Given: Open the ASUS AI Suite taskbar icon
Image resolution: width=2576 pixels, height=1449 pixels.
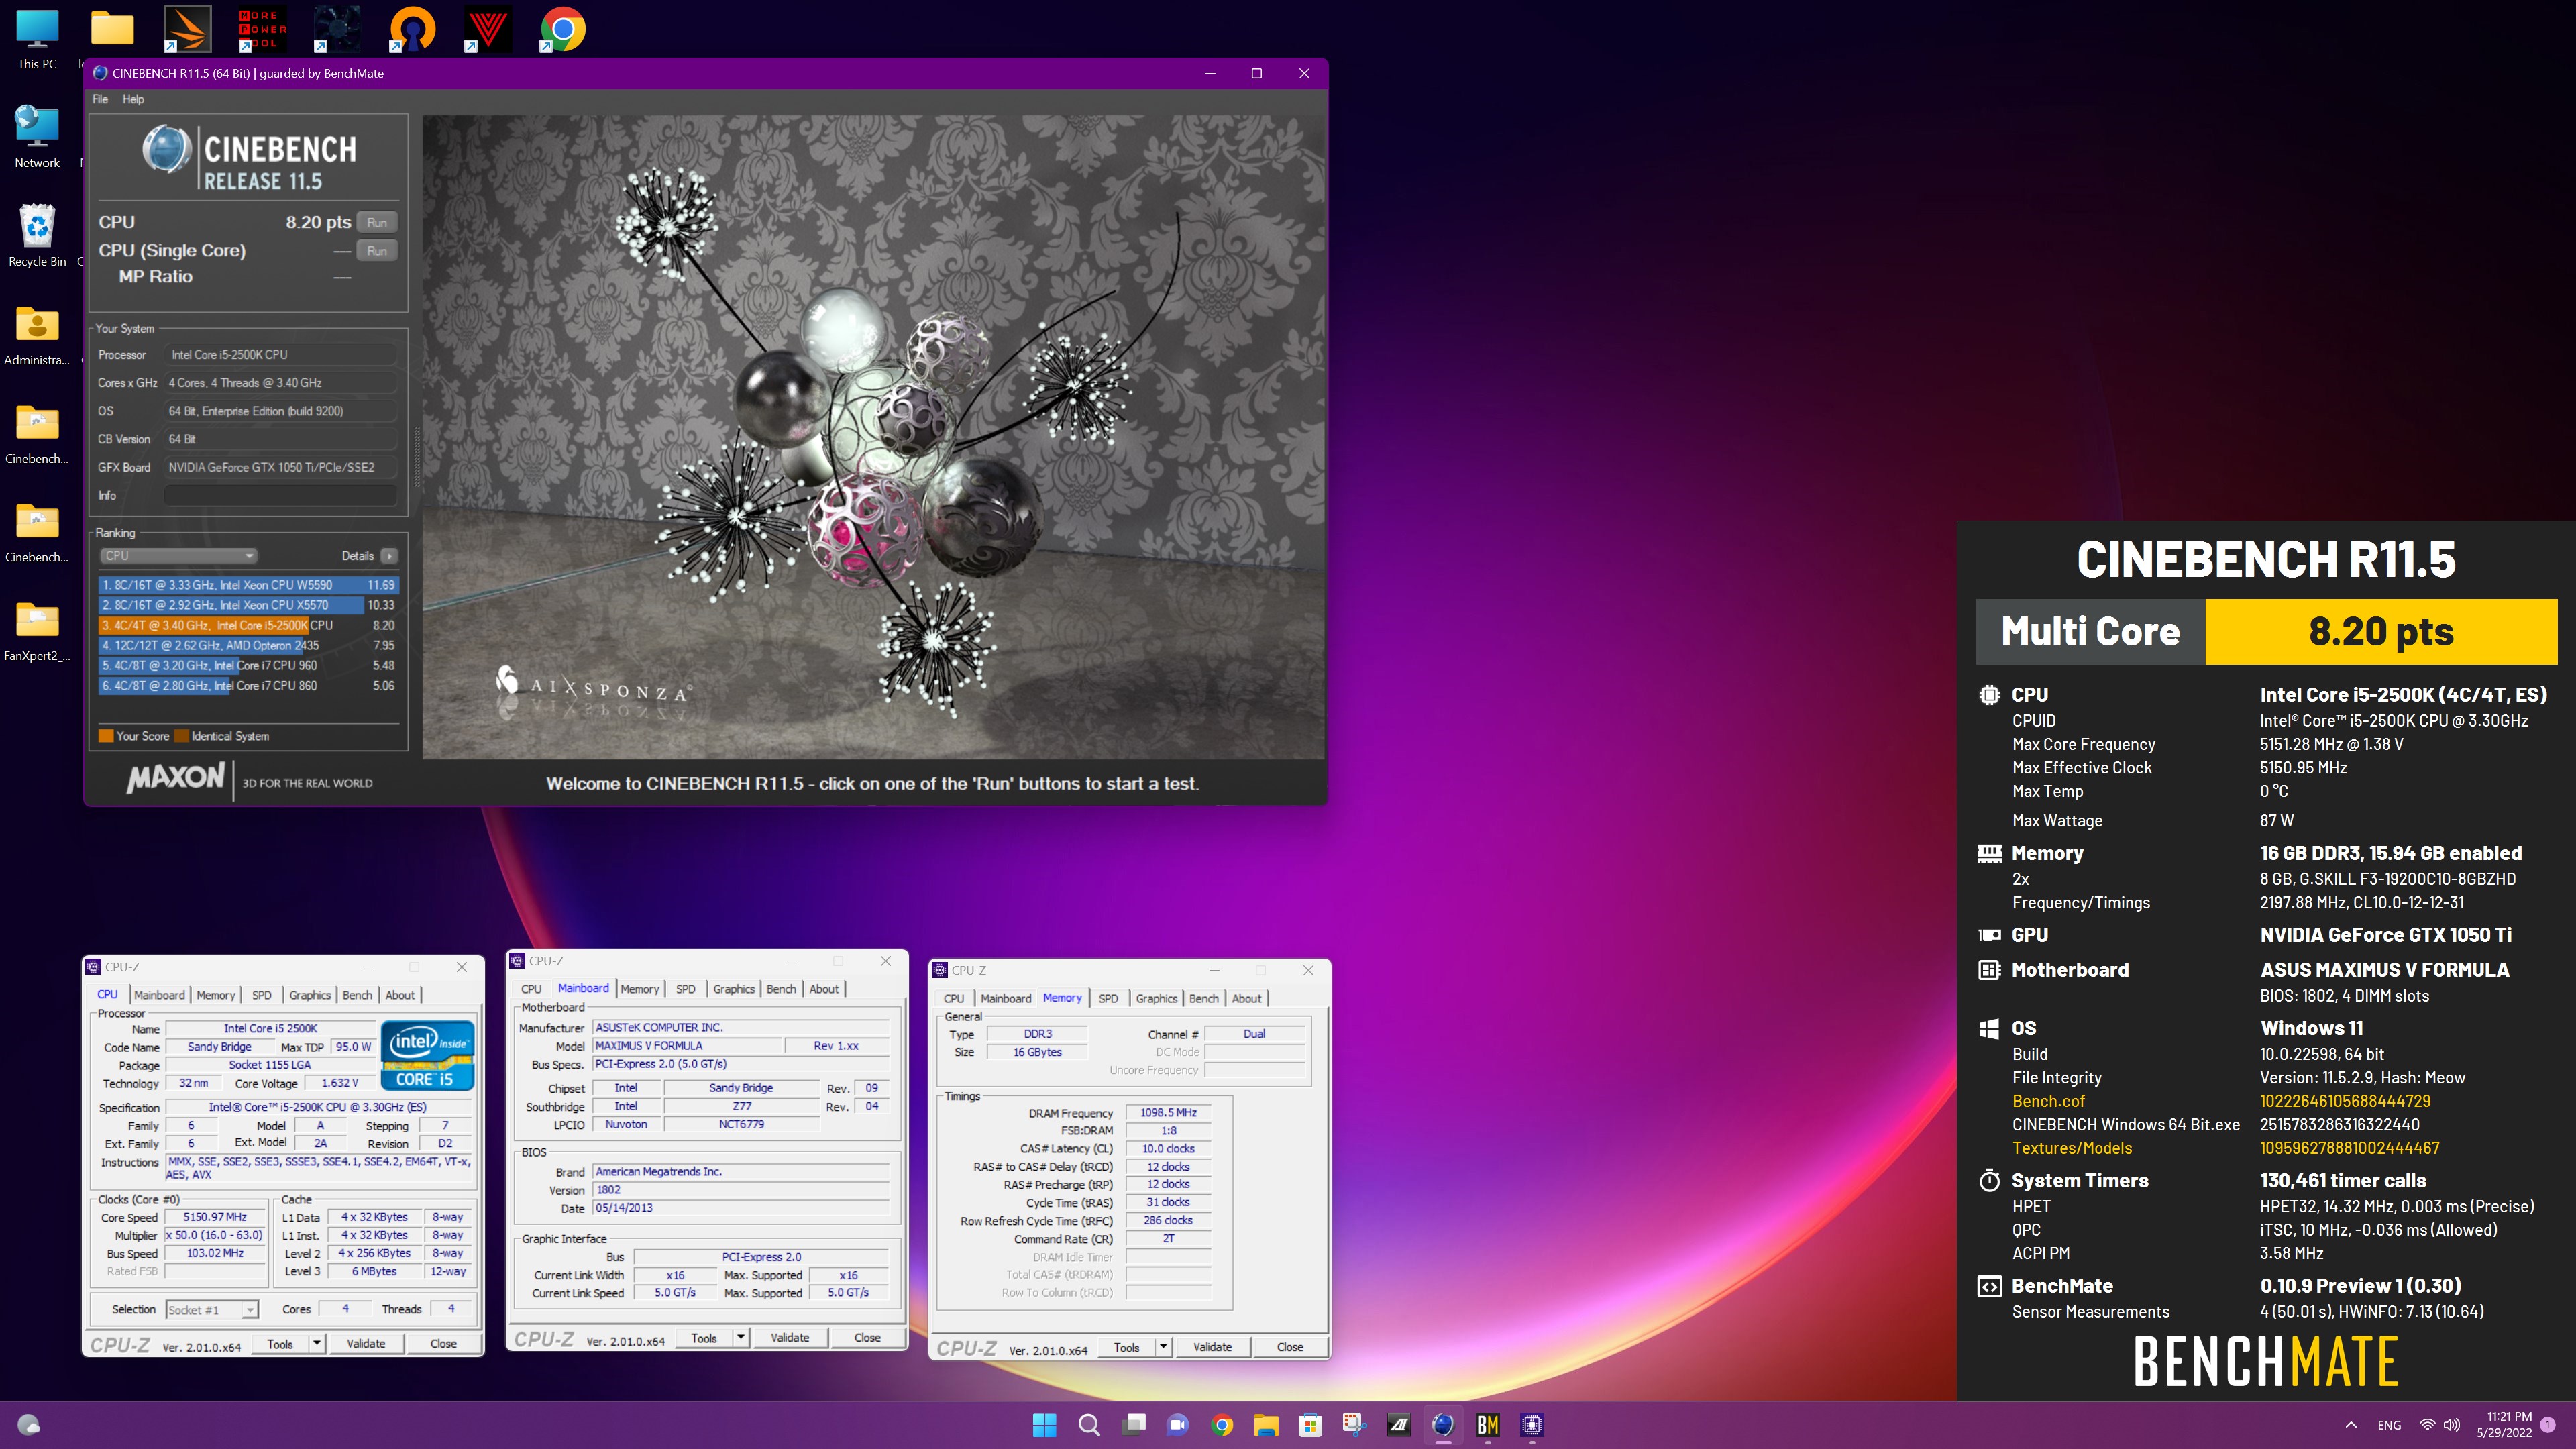Looking at the screenshot, I should 1398,1425.
